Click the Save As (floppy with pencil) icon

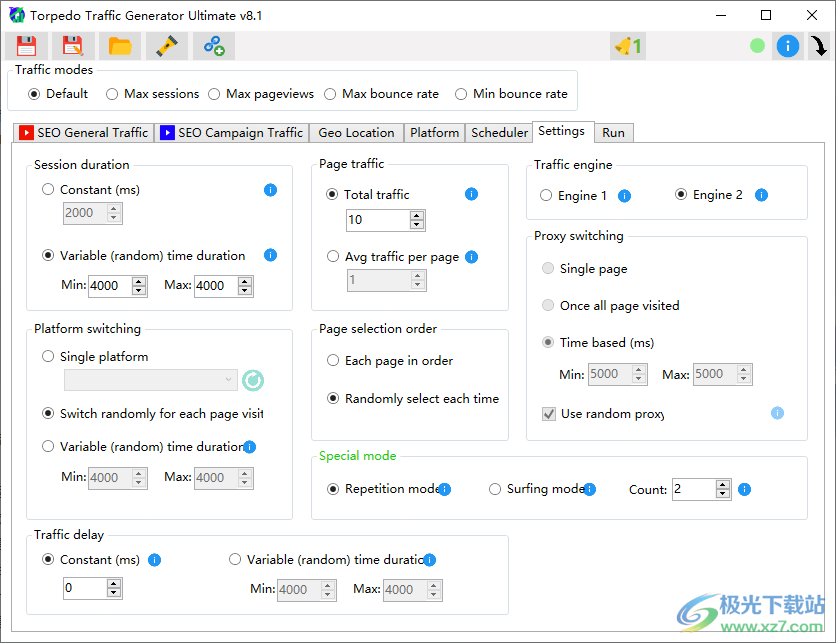pos(73,46)
